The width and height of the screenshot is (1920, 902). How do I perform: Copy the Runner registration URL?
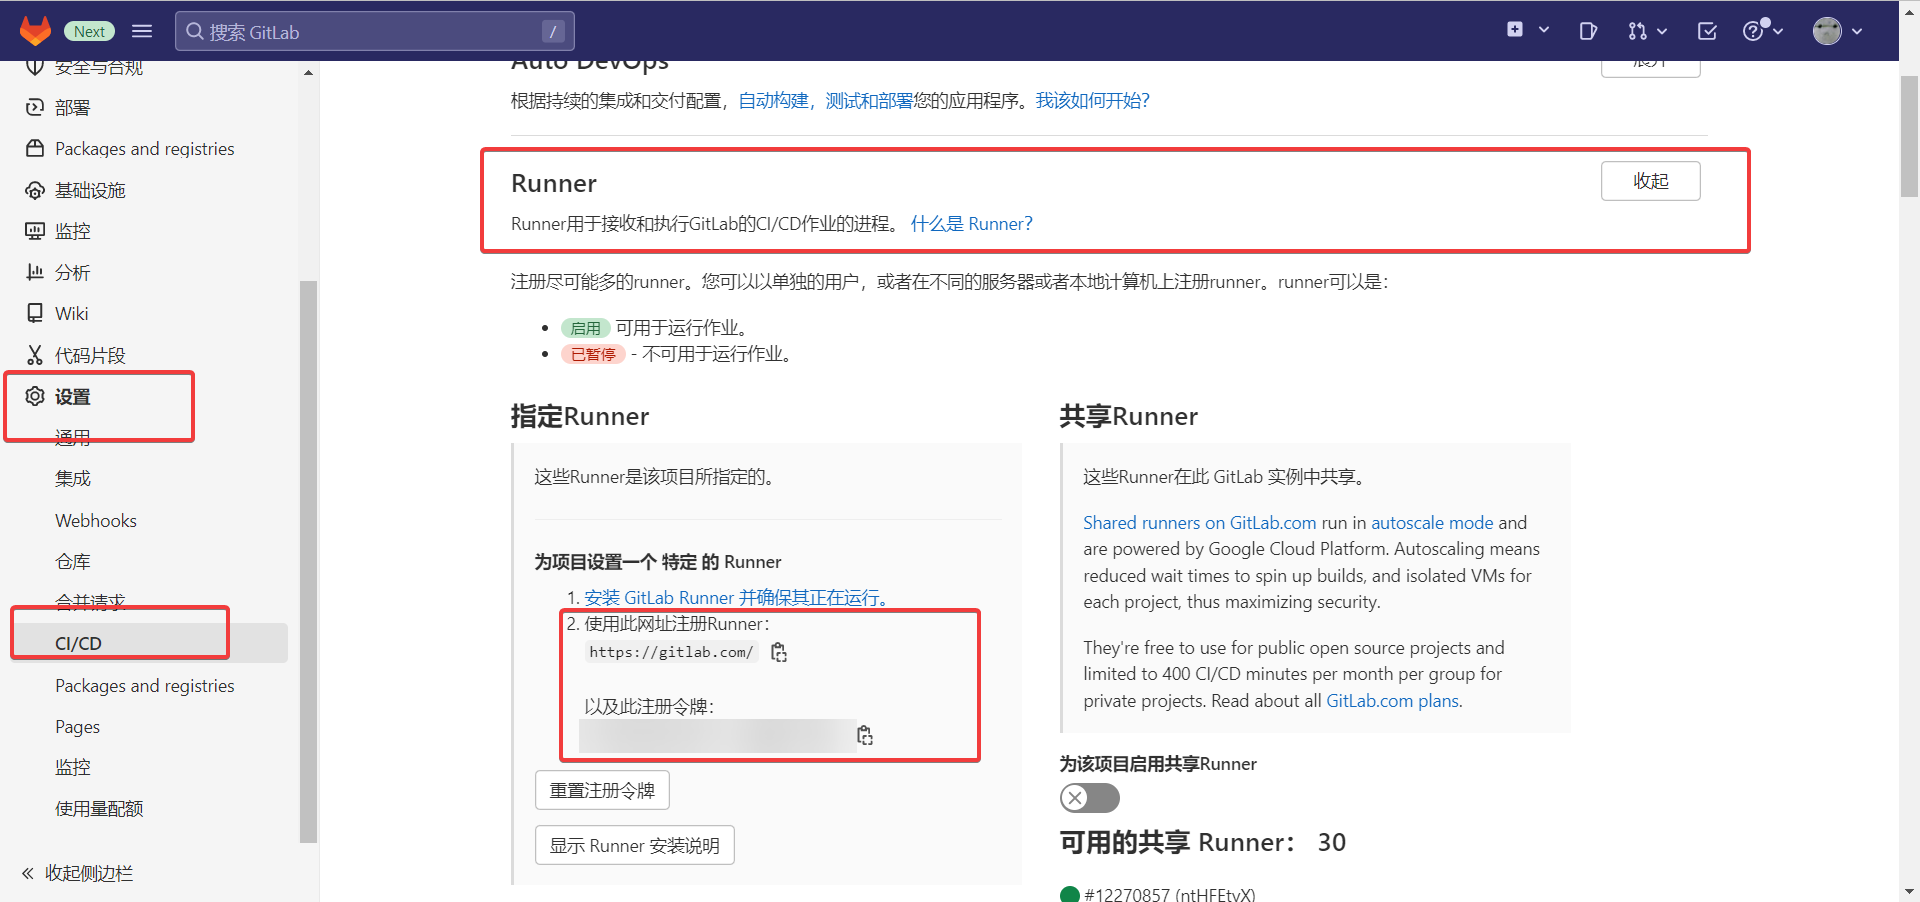coord(779,653)
